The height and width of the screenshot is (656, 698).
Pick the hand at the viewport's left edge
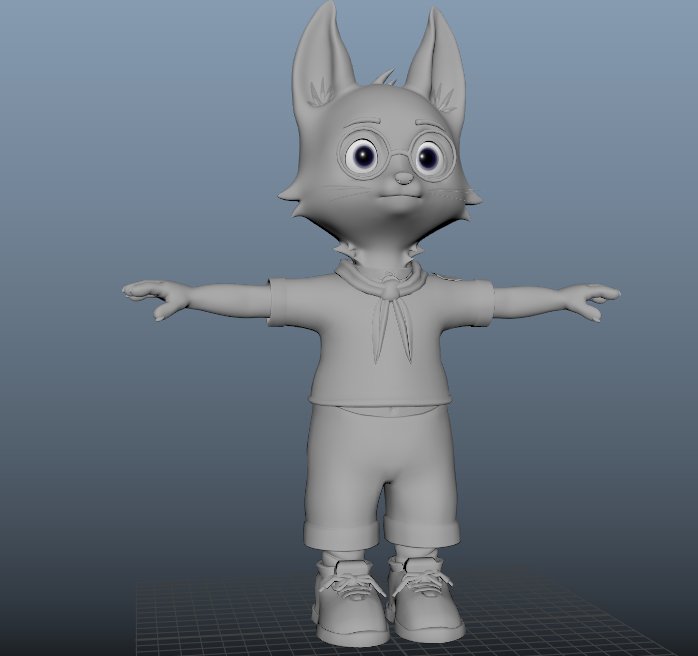click(152, 297)
